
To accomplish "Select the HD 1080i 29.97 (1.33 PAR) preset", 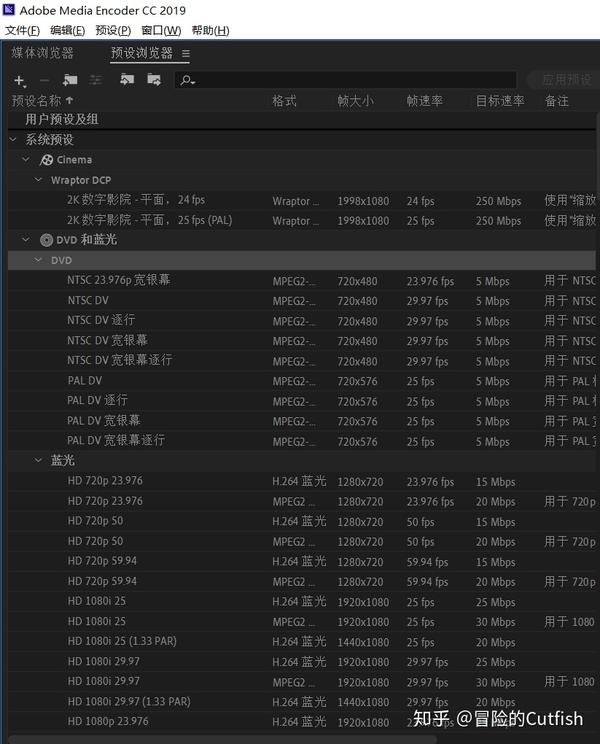I will pyautogui.click(x=302, y=701).
